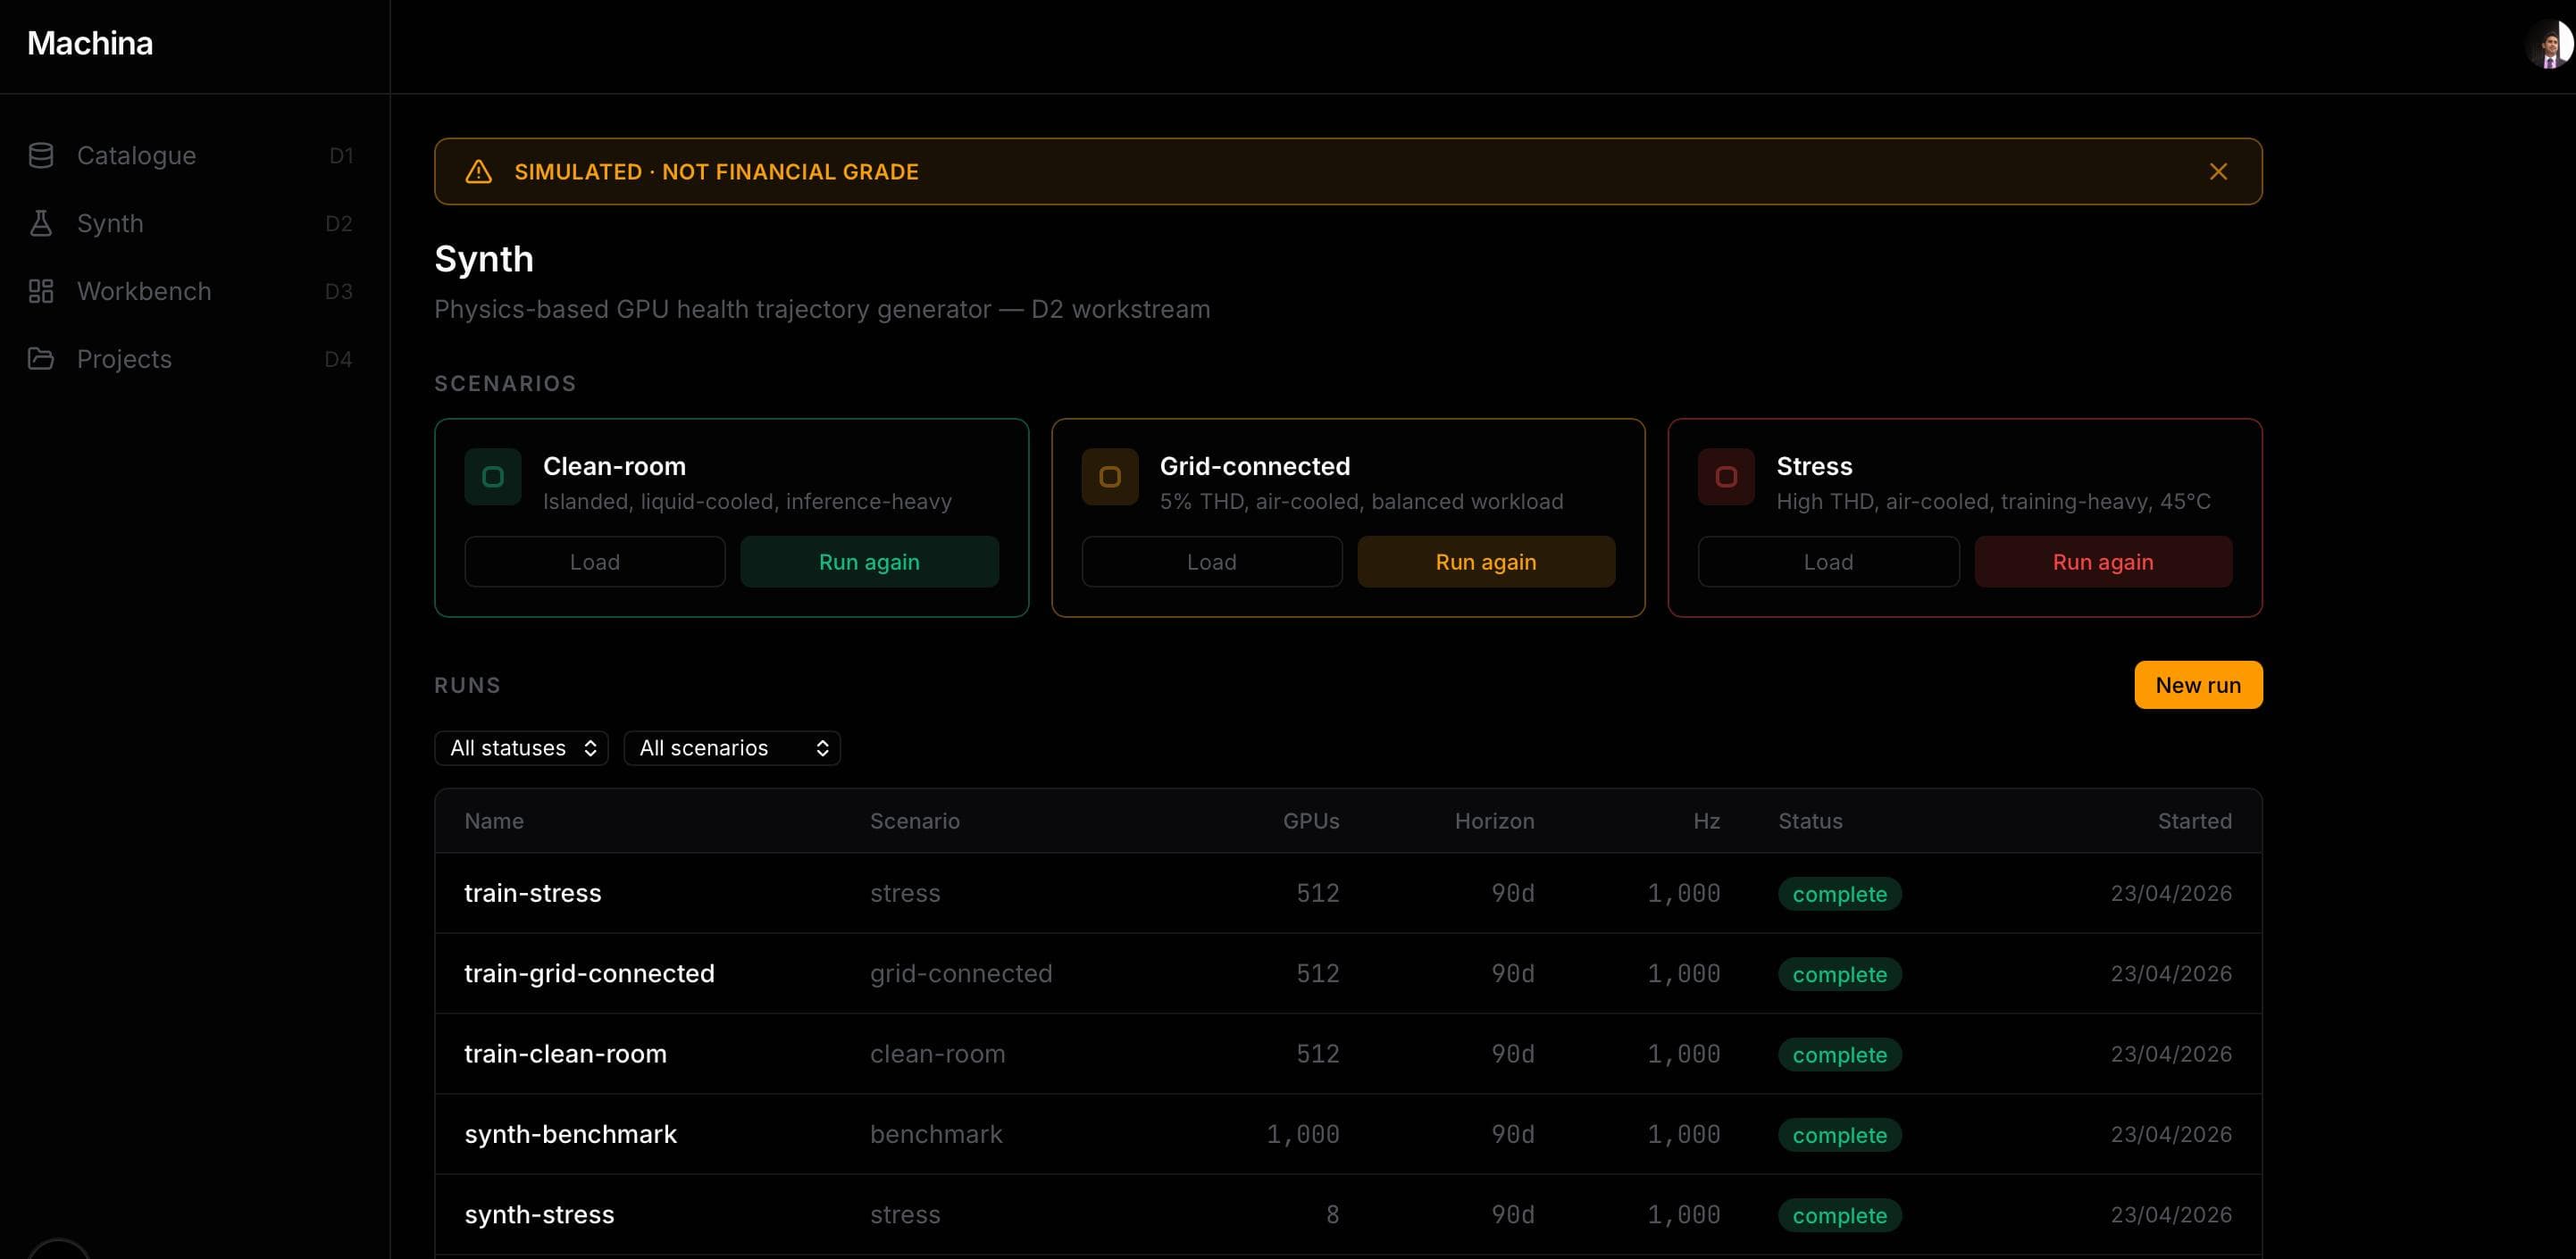The height and width of the screenshot is (1259, 2576).
Task: Click complete badge in train-stress row
Action: pos(1839,894)
